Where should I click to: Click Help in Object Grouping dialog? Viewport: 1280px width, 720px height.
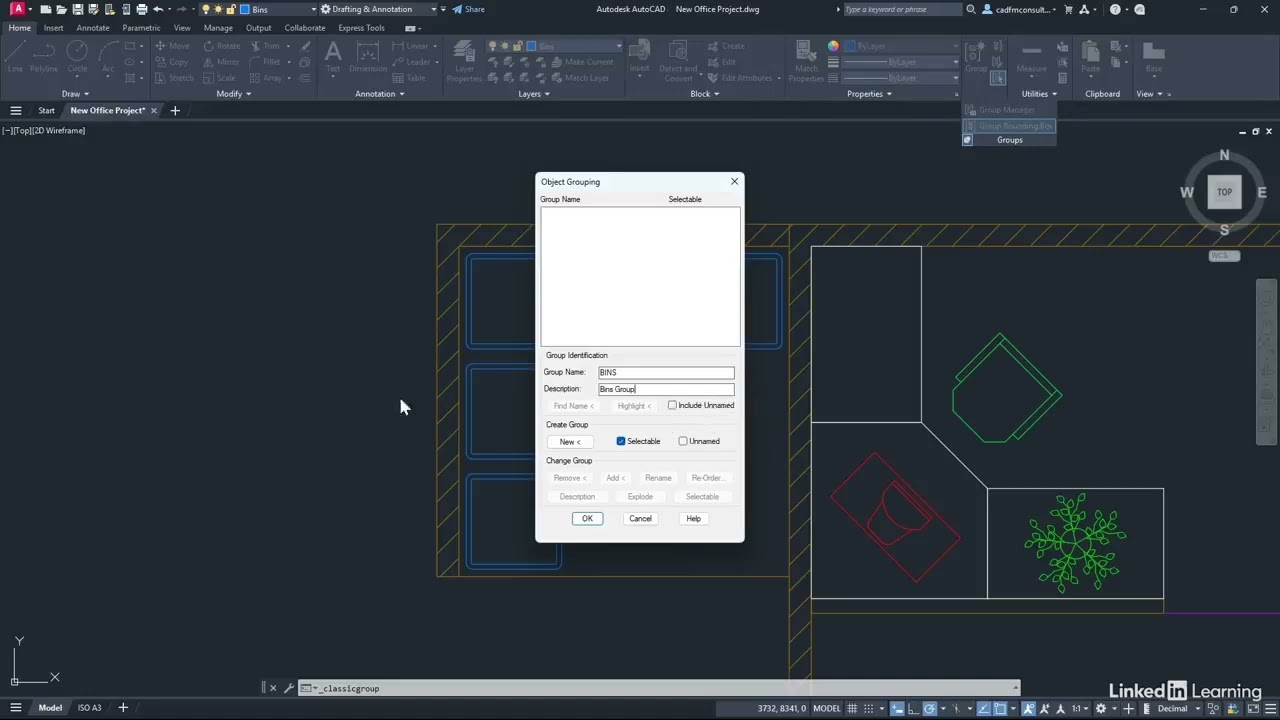(x=693, y=518)
